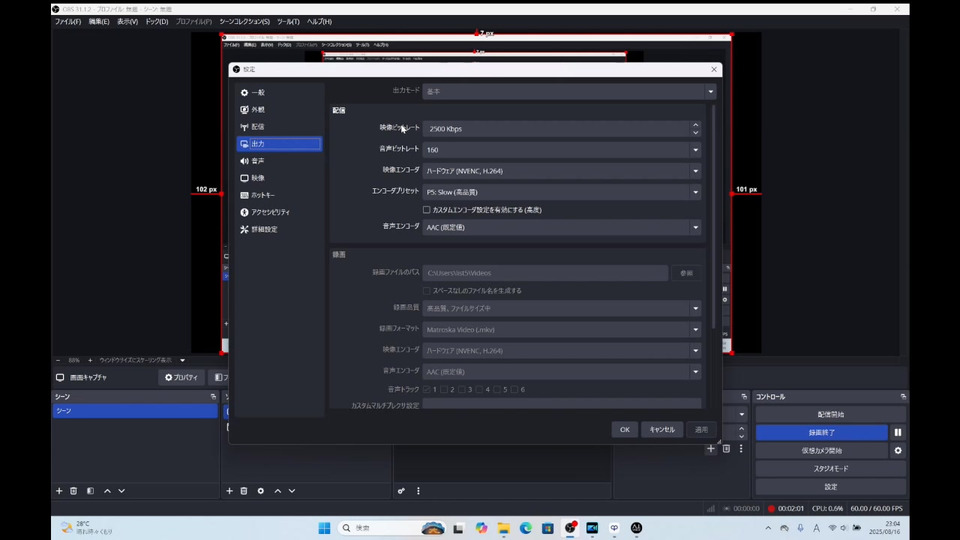Add a new scene with the plus icon in the シーン dock
960x540 pixels.
point(59,491)
